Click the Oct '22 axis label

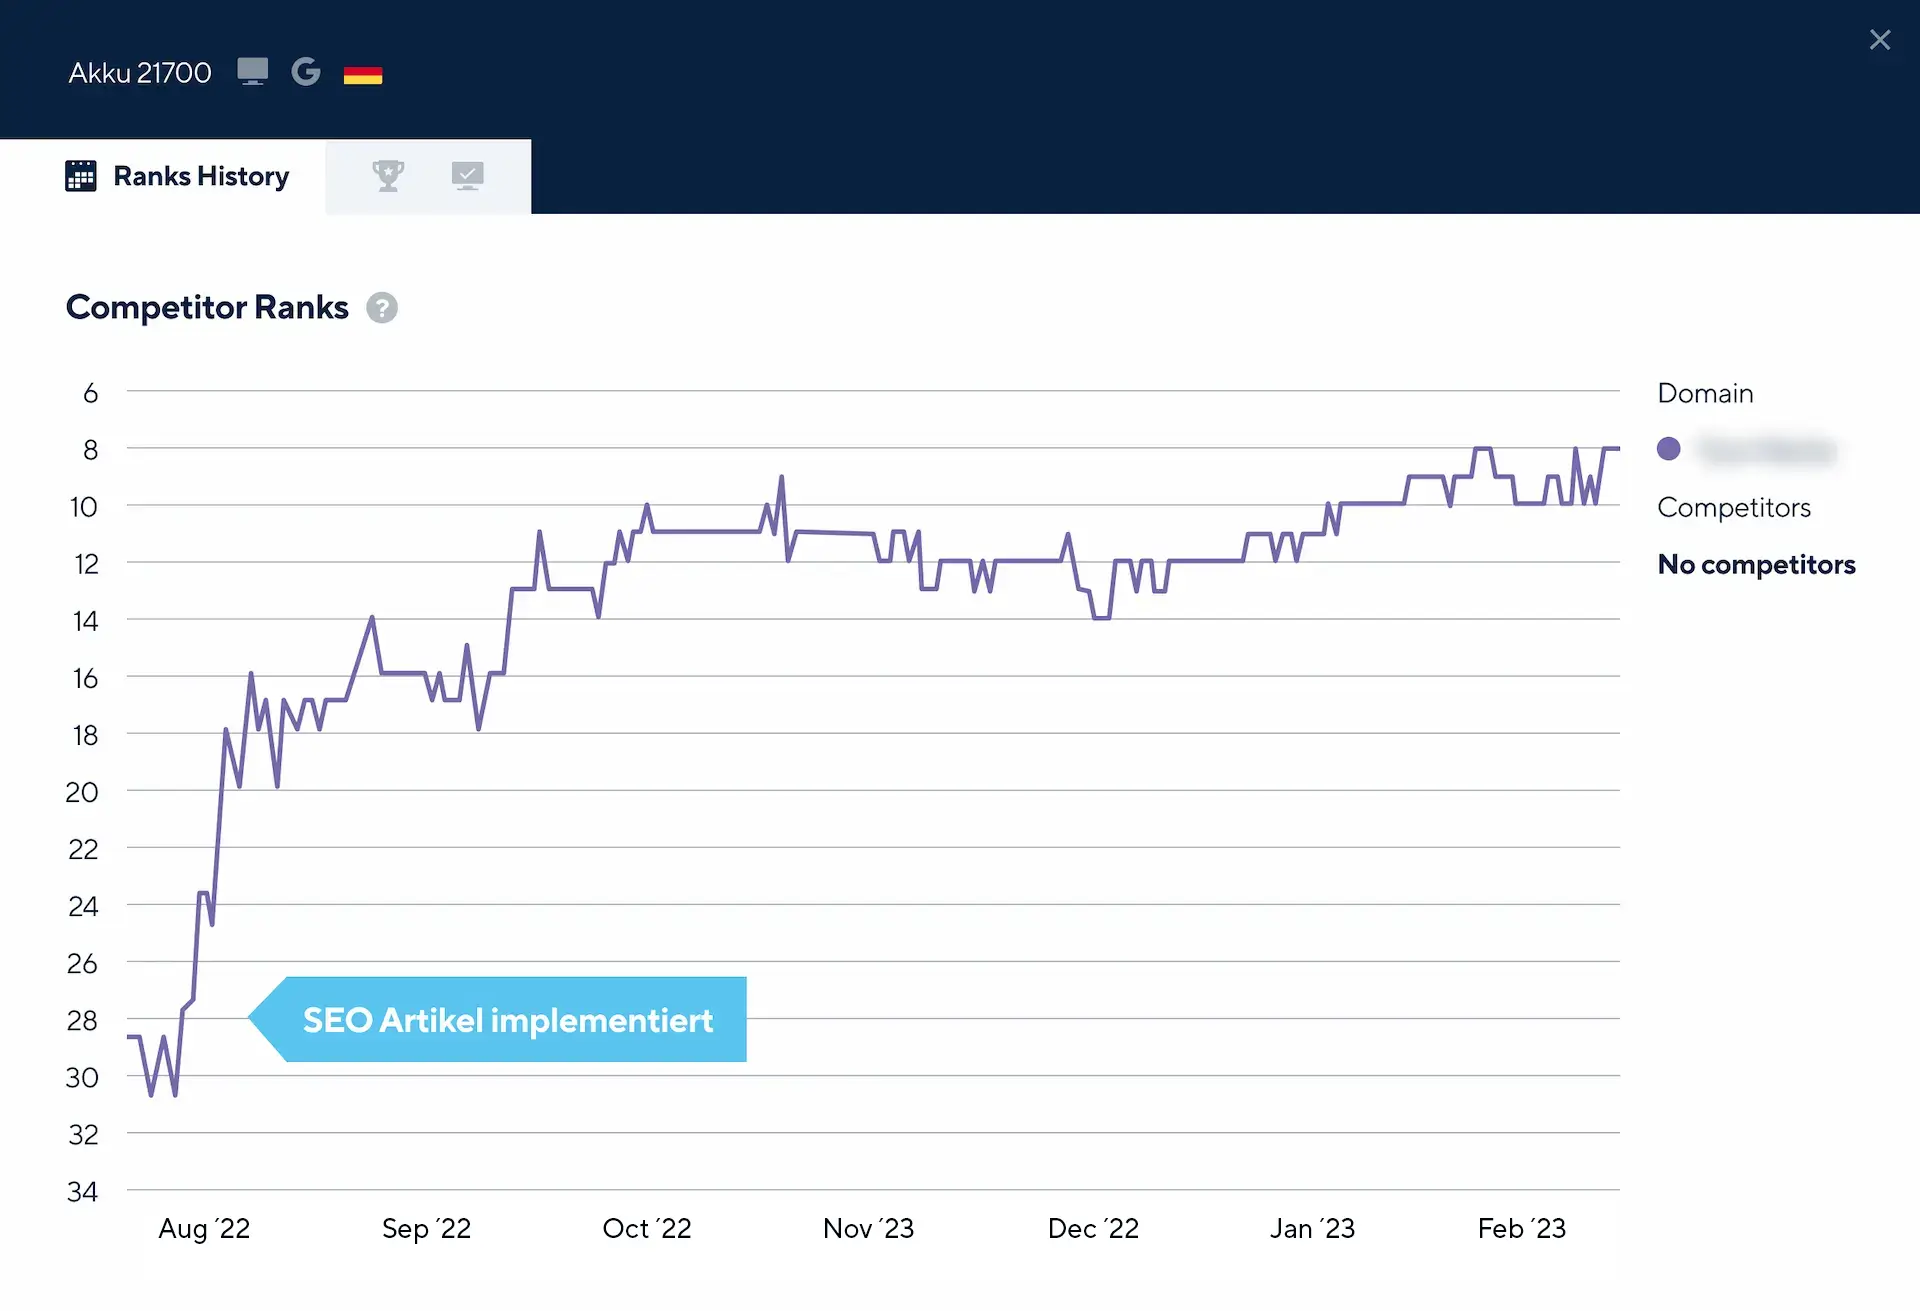point(647,1229)
